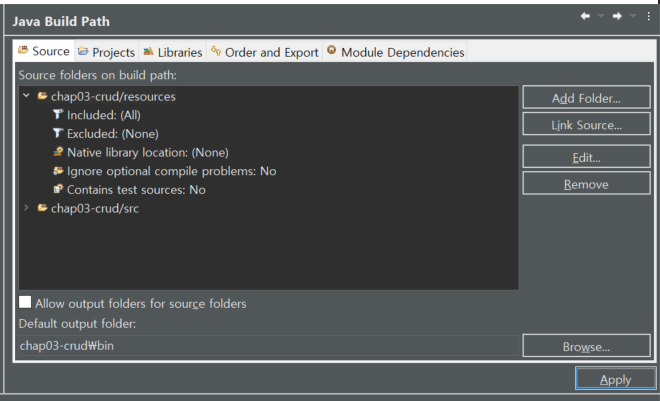
Task: Open the back history dropdown arrow
Action: (601, 16)
